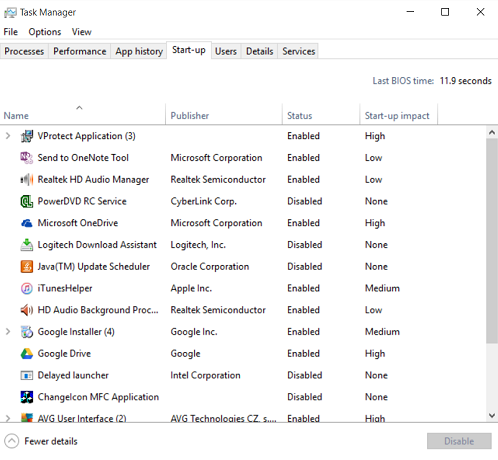Select the Realtek HD Audio Manager name
The width and height of the screenshot is (498, 460).
click(93, 180)
